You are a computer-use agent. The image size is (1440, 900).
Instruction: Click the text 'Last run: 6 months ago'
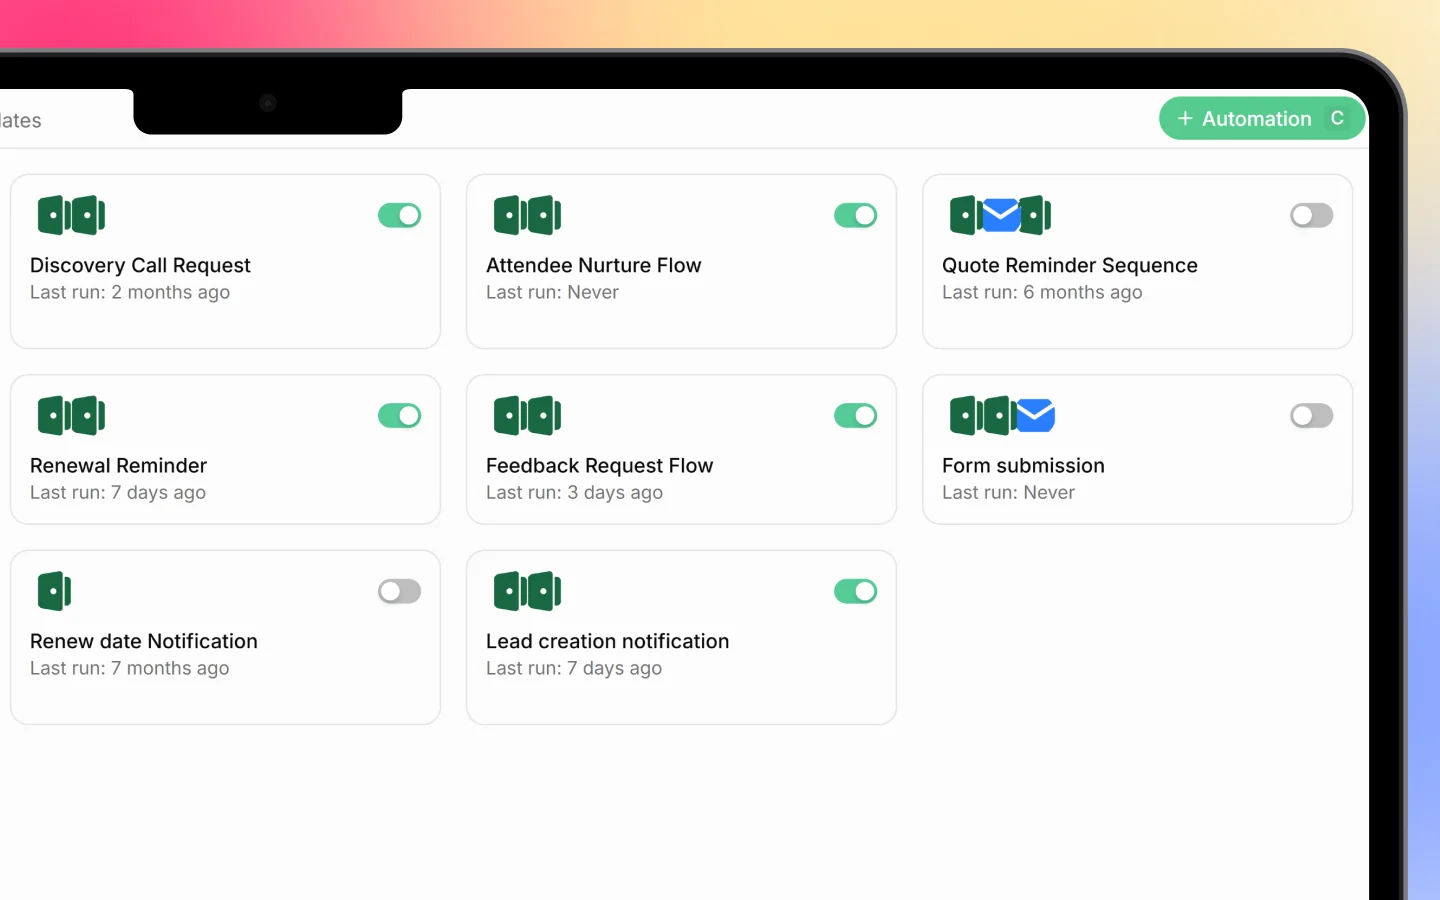(x=1042, y=292)
